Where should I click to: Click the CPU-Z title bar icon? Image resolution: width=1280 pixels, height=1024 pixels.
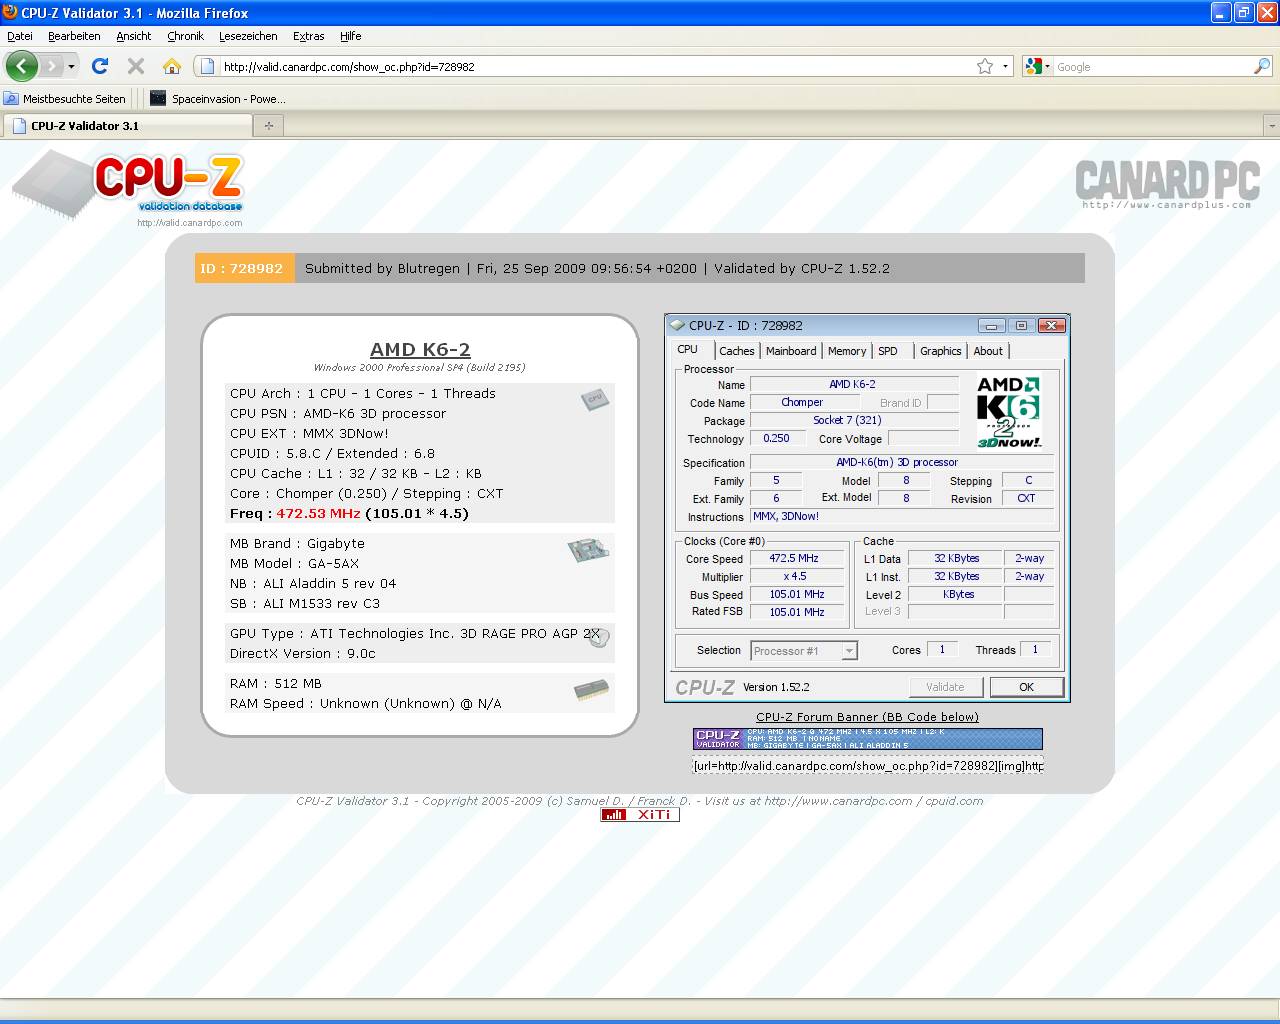click(678, 325)
